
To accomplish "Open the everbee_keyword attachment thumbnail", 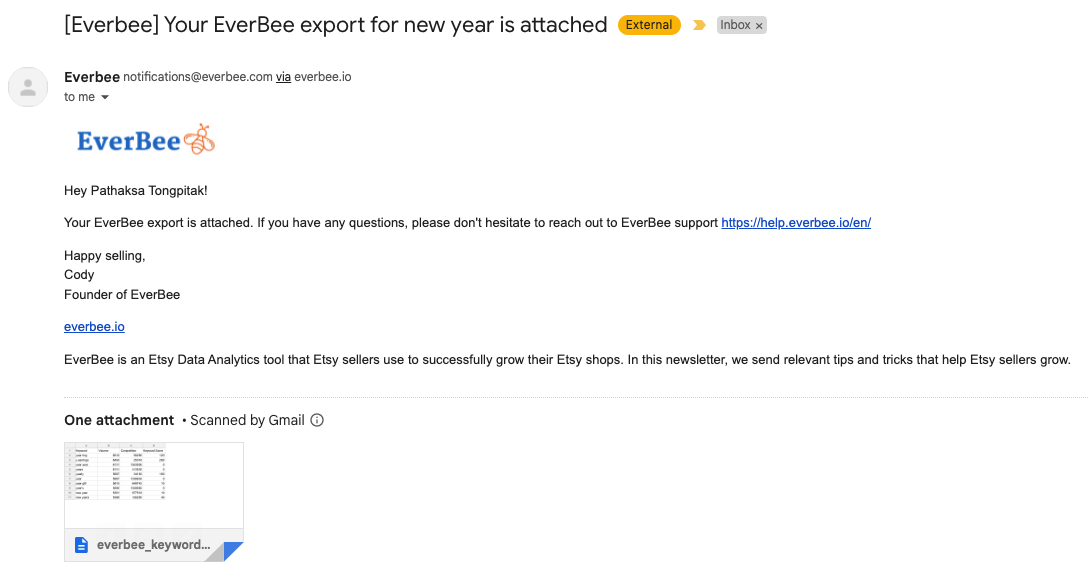I will (153, 485).
